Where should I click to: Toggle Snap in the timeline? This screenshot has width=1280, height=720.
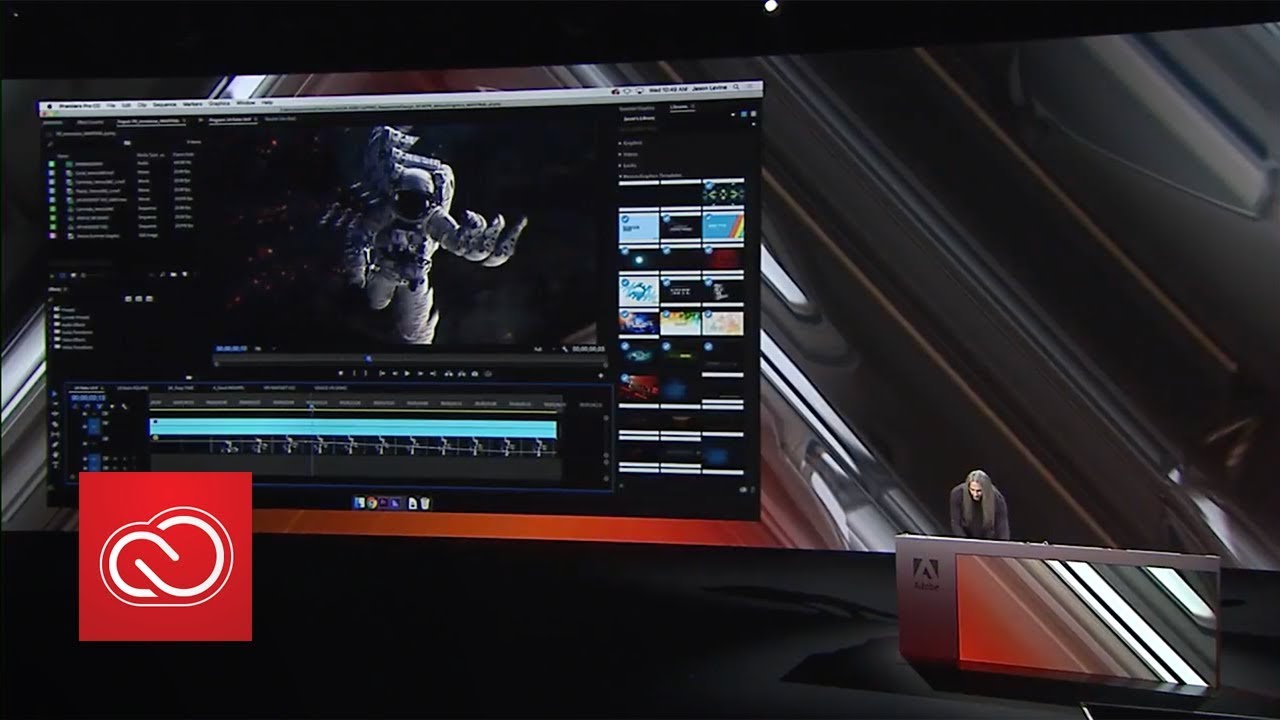(x=87, y=406)
